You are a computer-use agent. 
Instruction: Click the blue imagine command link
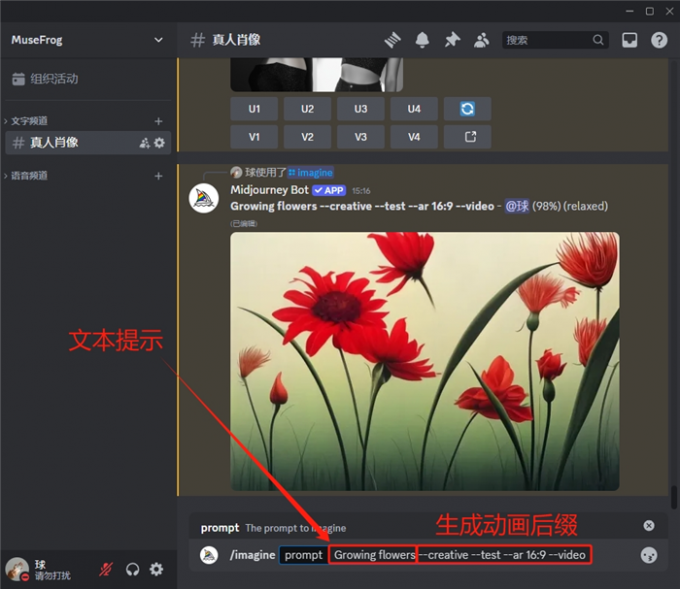pyautogui.click(x=311, y=173)
